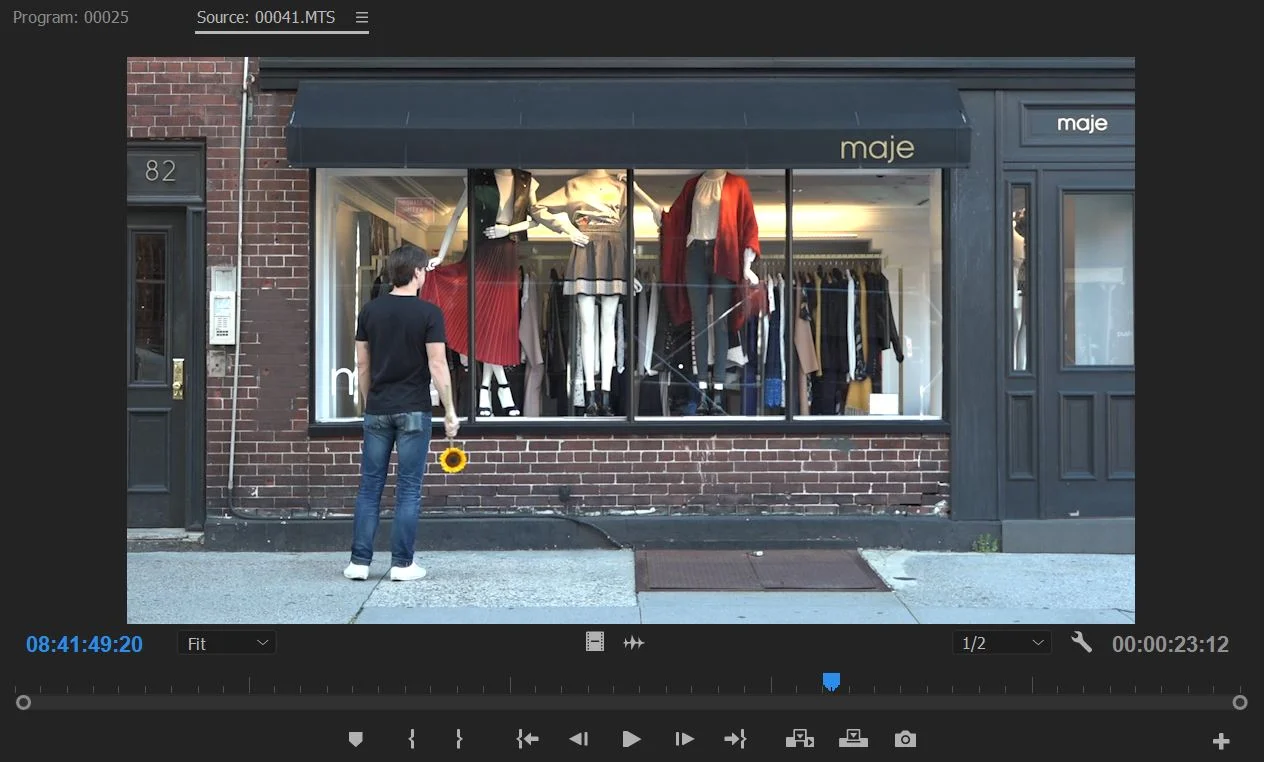Open the Fit zoom level dropdown
Viewport: 1264px width, 762px height.
pyautogui.click(x=227, y=643)
